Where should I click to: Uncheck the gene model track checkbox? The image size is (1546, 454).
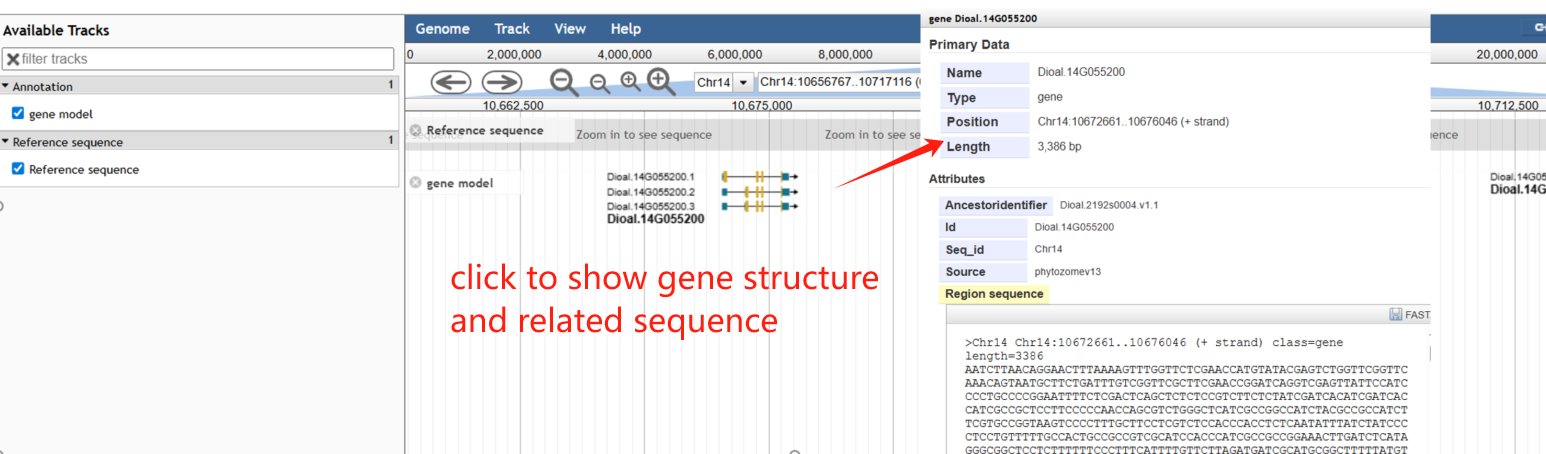coord(18,114)
